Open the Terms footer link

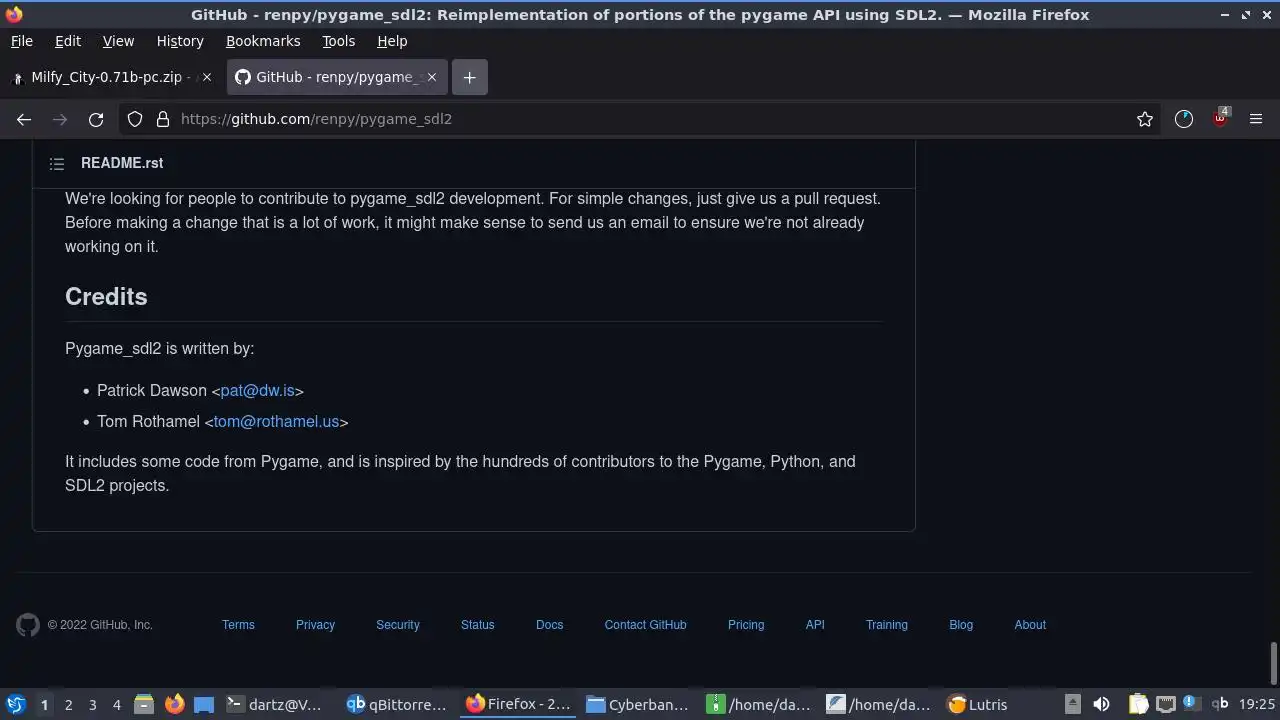tap(238, 625)
